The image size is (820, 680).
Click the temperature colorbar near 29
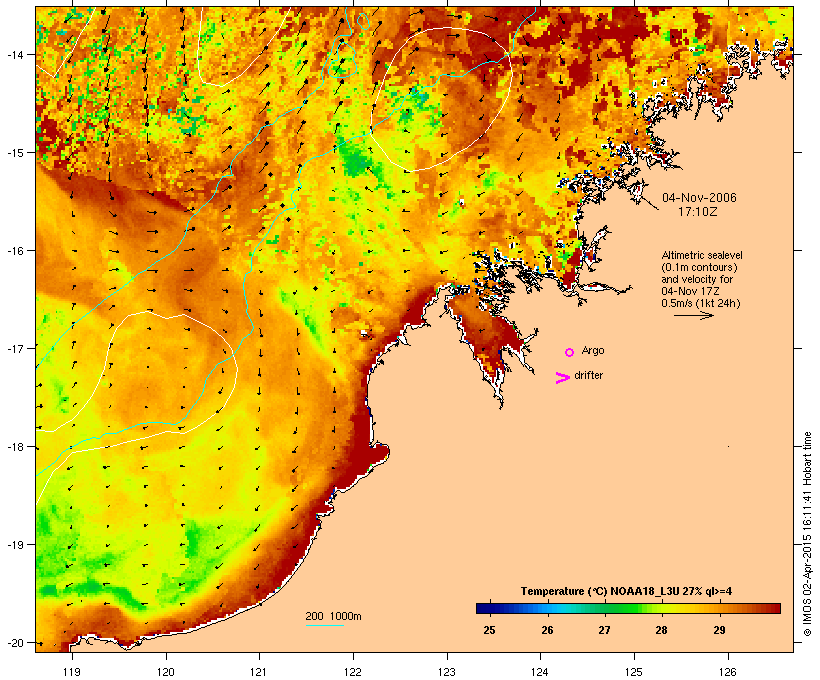tap(720, 608)
